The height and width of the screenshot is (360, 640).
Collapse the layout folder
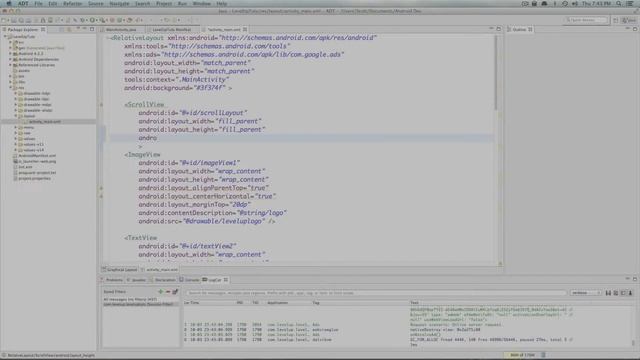tap(16, 116)
